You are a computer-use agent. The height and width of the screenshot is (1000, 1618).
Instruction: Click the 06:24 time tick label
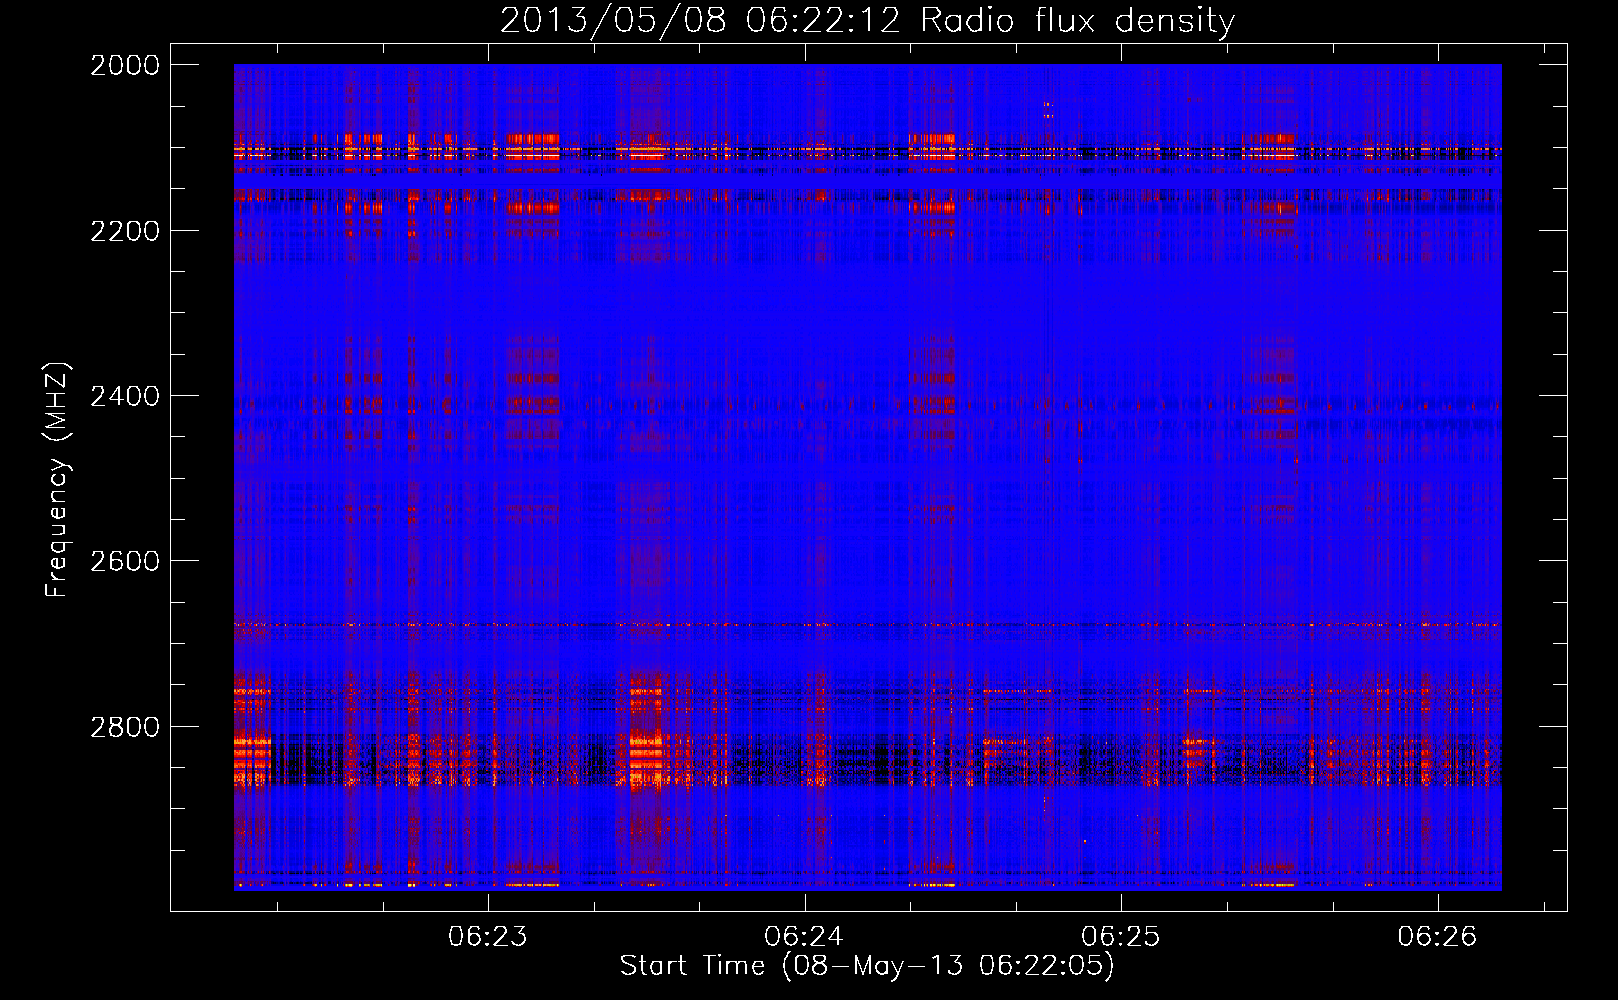pyautogui.click(x=804, y=937)
